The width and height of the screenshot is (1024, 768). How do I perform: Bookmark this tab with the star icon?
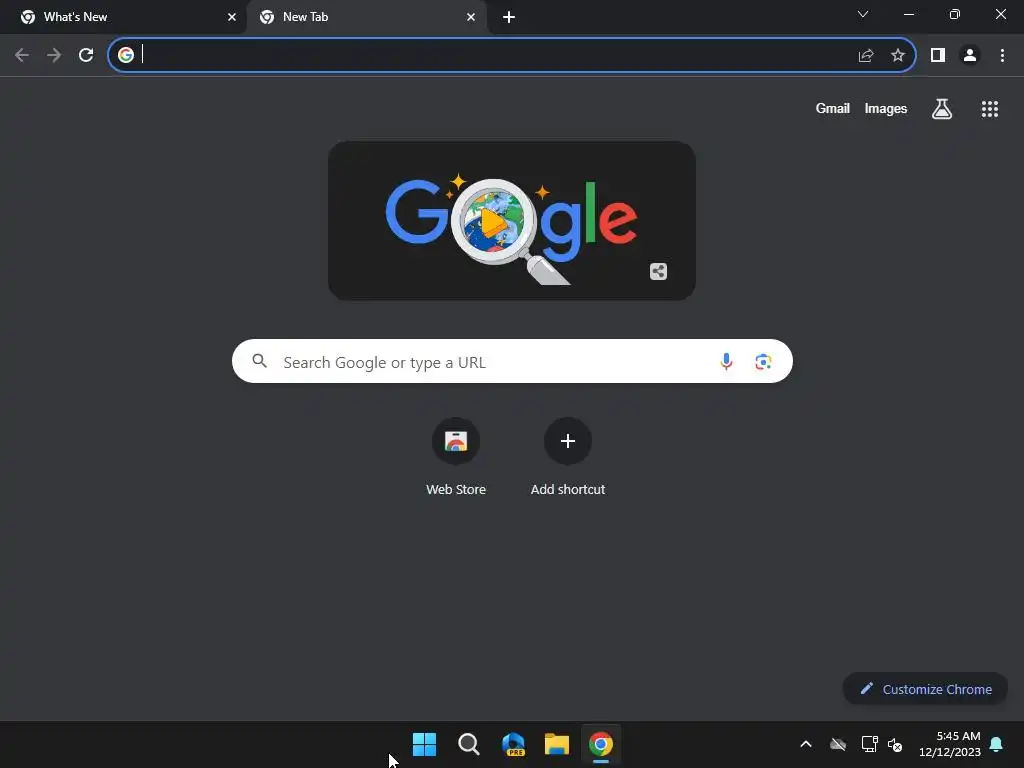click(898, 56)
